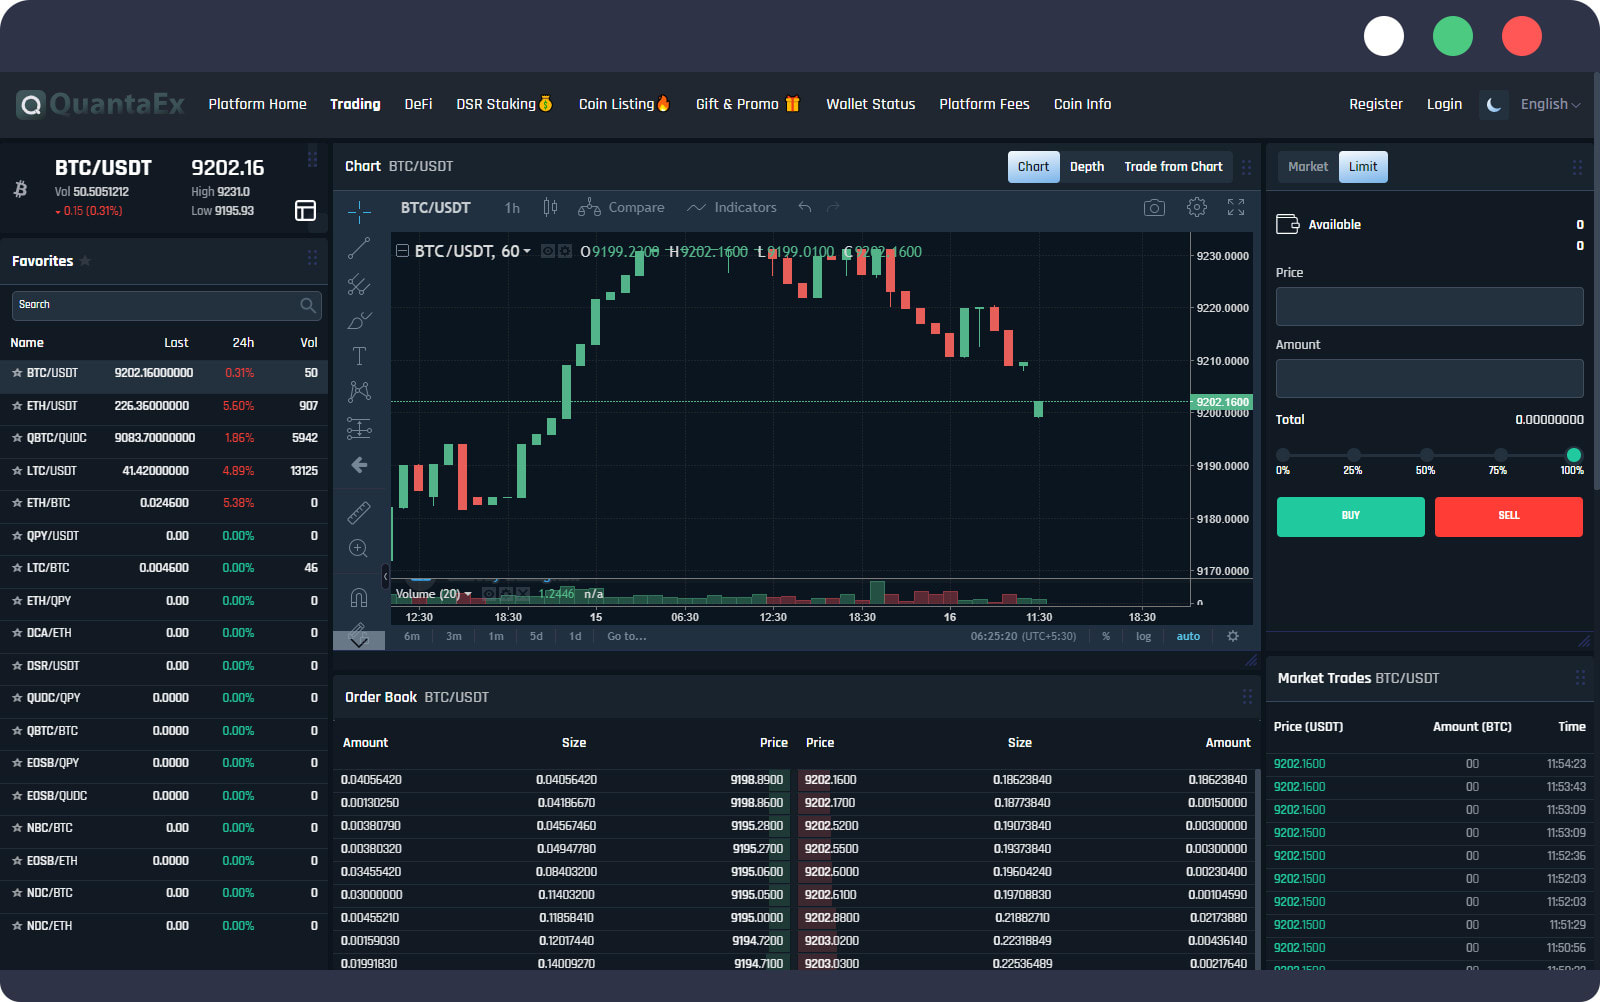Click the Login link
Viewport: 1600px width, 1002px height.
pos(1444,104)
